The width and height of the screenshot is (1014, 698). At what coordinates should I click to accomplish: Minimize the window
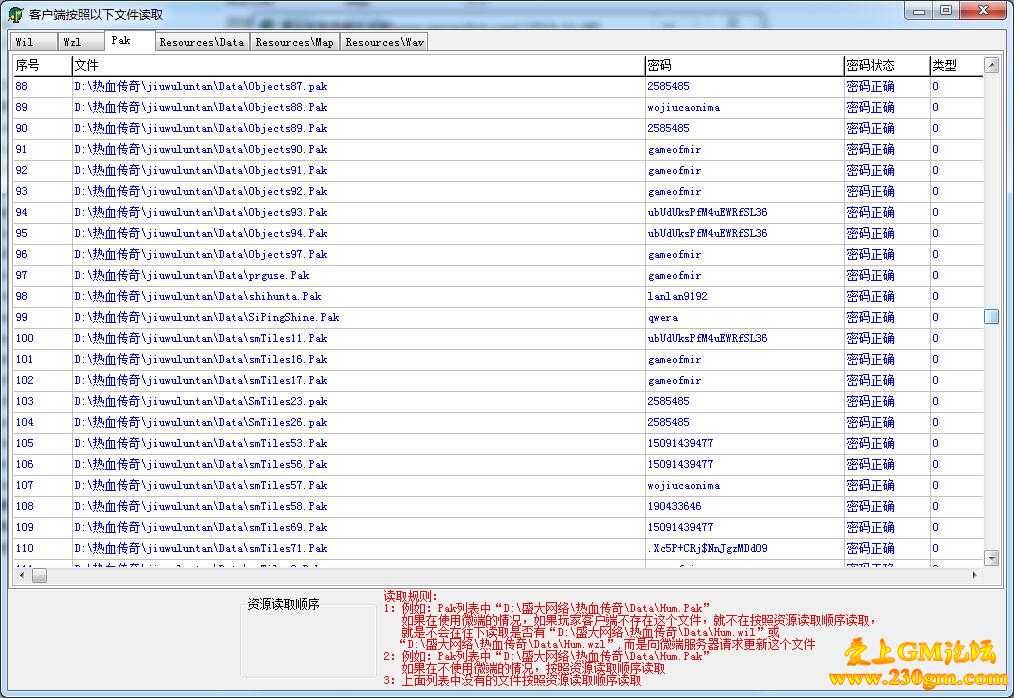[x=918, y=11]
